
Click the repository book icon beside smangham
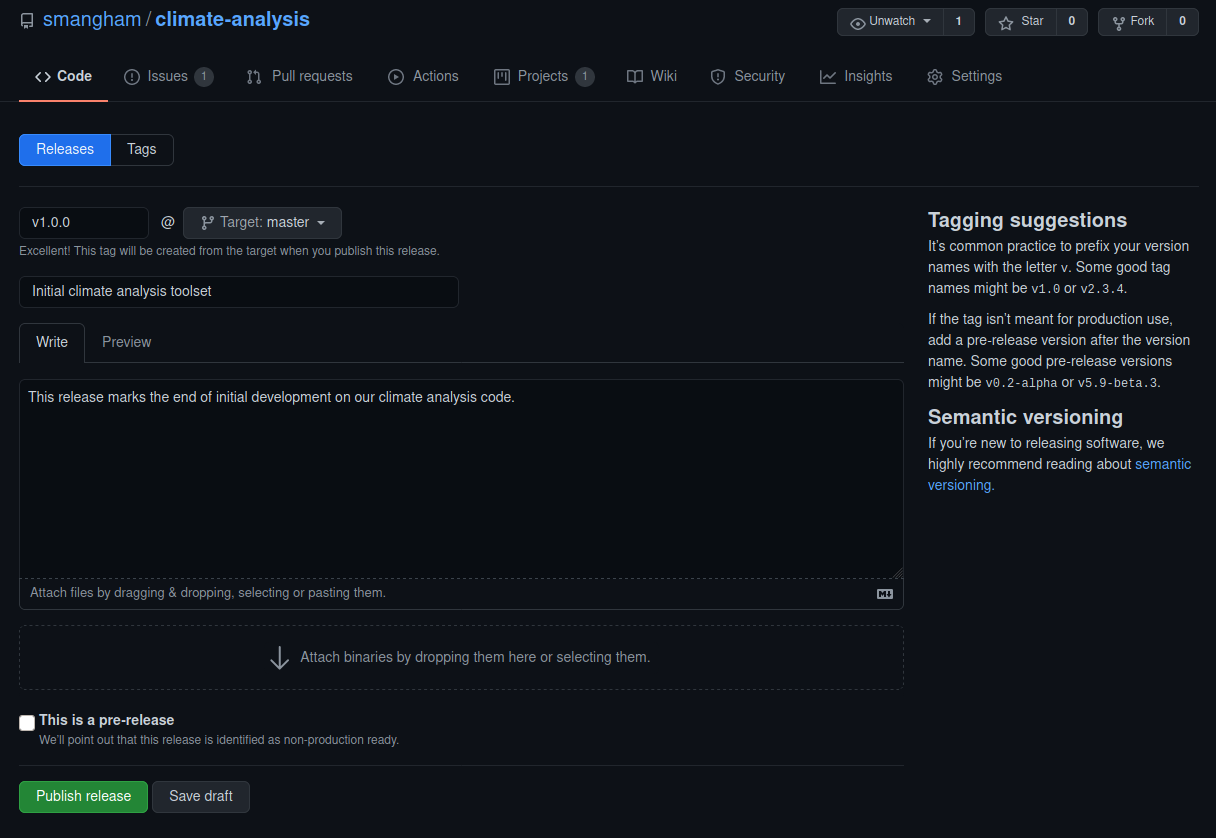(x=27, y=20)
